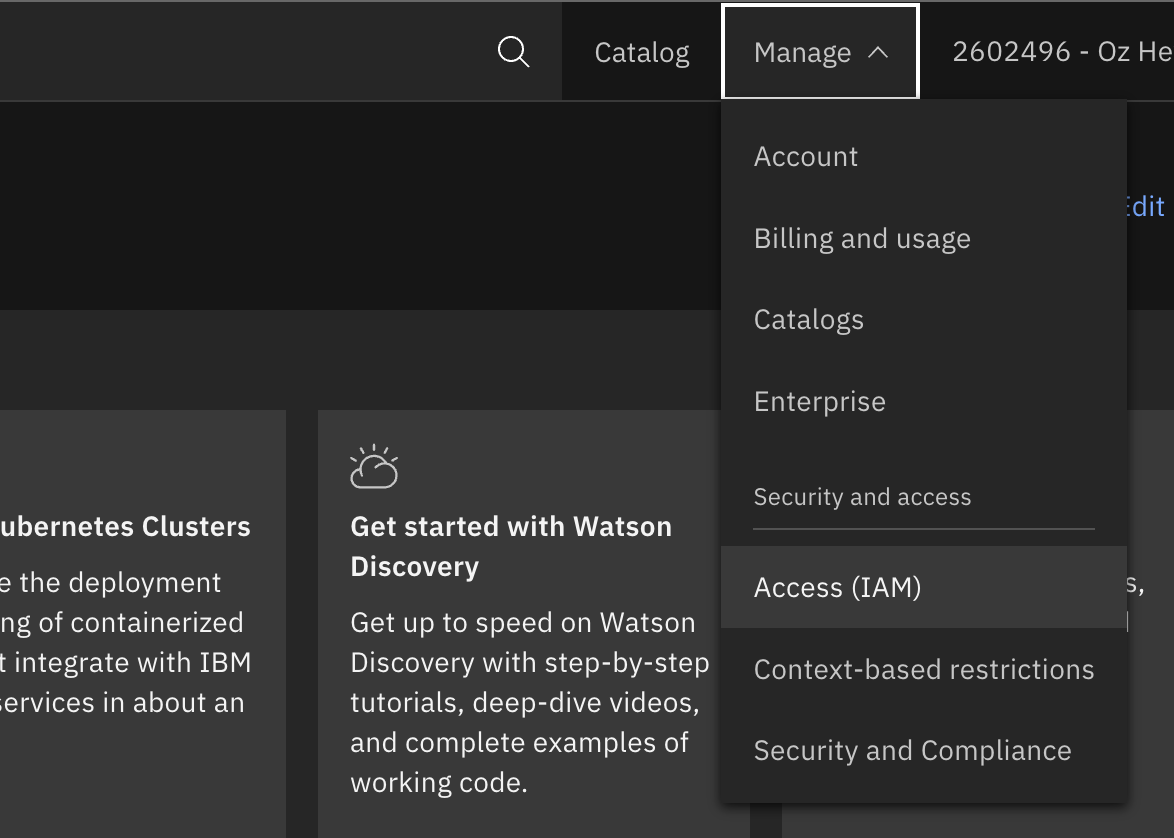Select the Enterprise menu item
This screenshot has width=1174, height=838.
pyautogui.click(x=819, y=402)
